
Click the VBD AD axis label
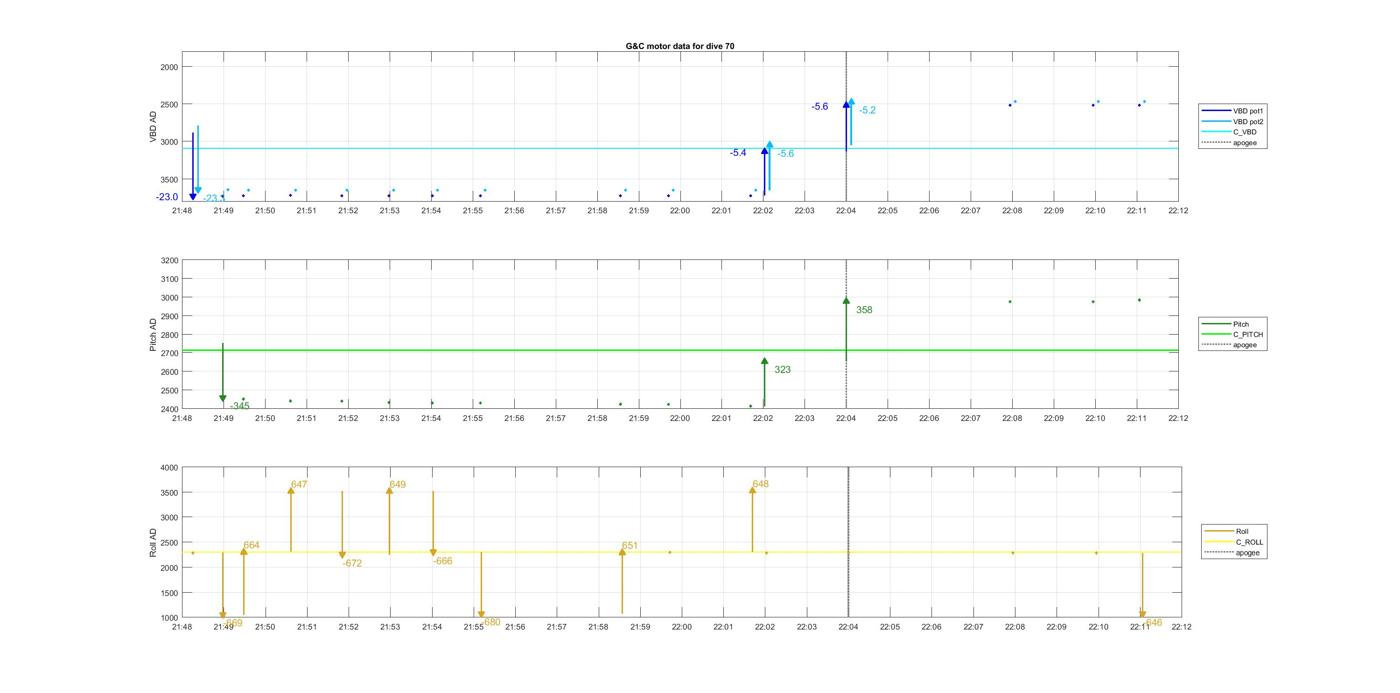pyautogui.click(x=154, y=126)
